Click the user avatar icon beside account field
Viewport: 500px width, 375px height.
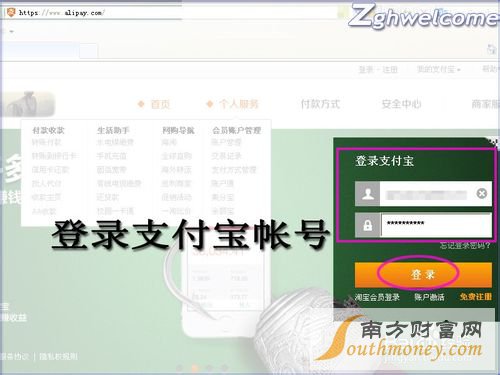pos(368,194)
